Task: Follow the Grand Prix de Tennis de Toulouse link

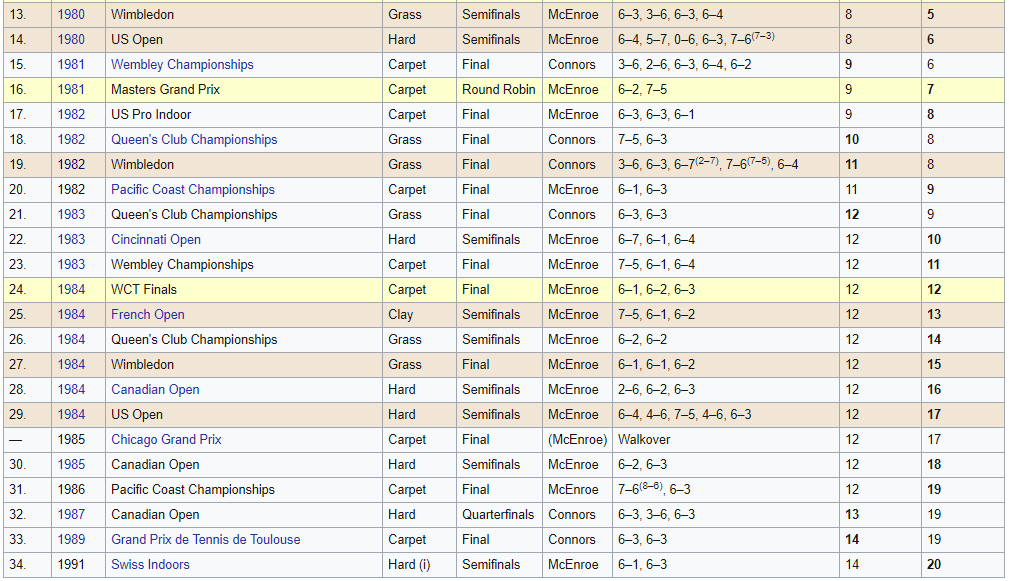Action: point(205,540)
